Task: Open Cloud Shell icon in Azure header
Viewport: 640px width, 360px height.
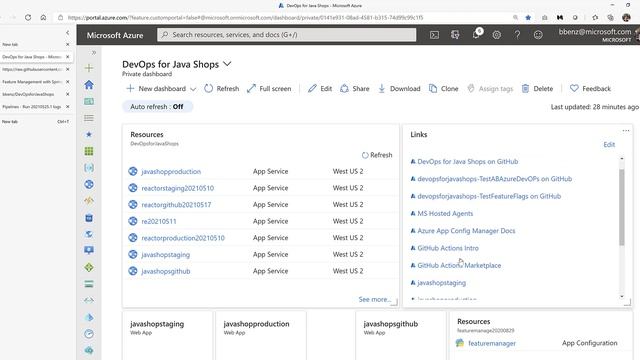Action: tap(434, 35)
